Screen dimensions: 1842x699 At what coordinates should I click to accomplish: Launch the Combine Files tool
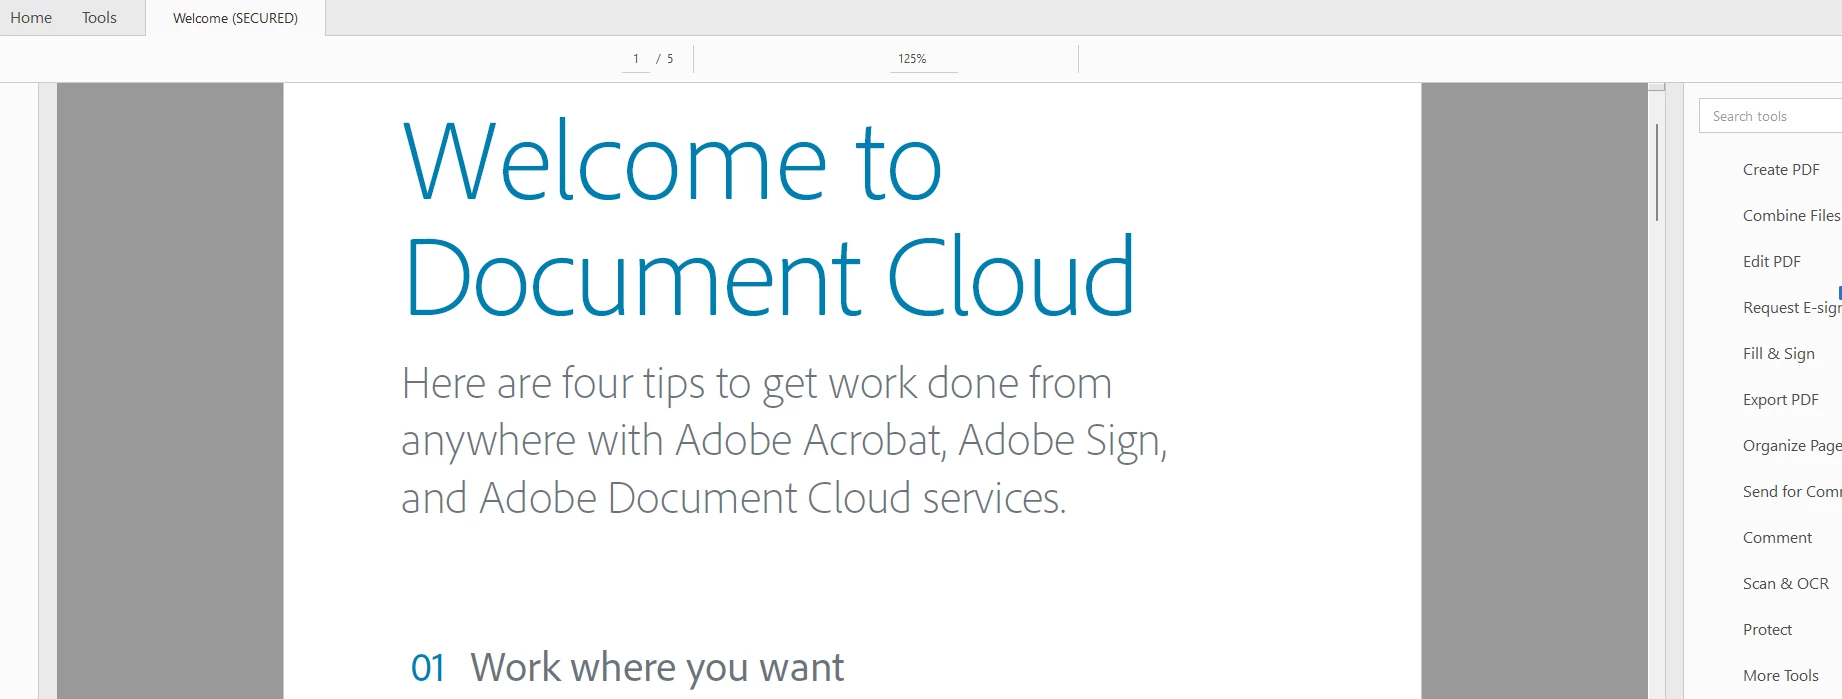1791,216
